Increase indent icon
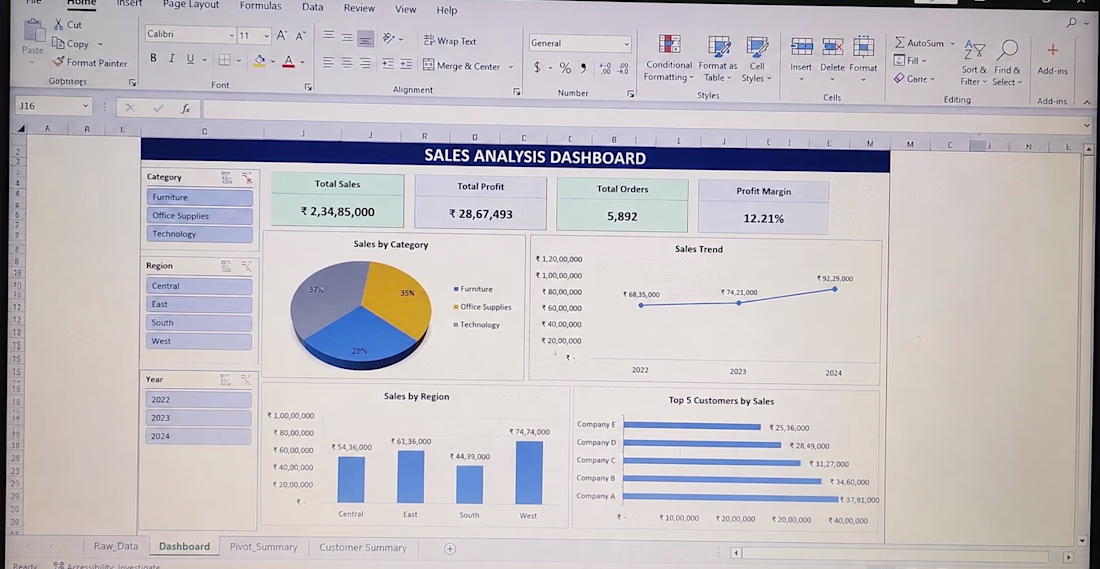Image resolution: width=1100 pixels, height=569 pixels. pyautogui.click(x=405, y=64)
